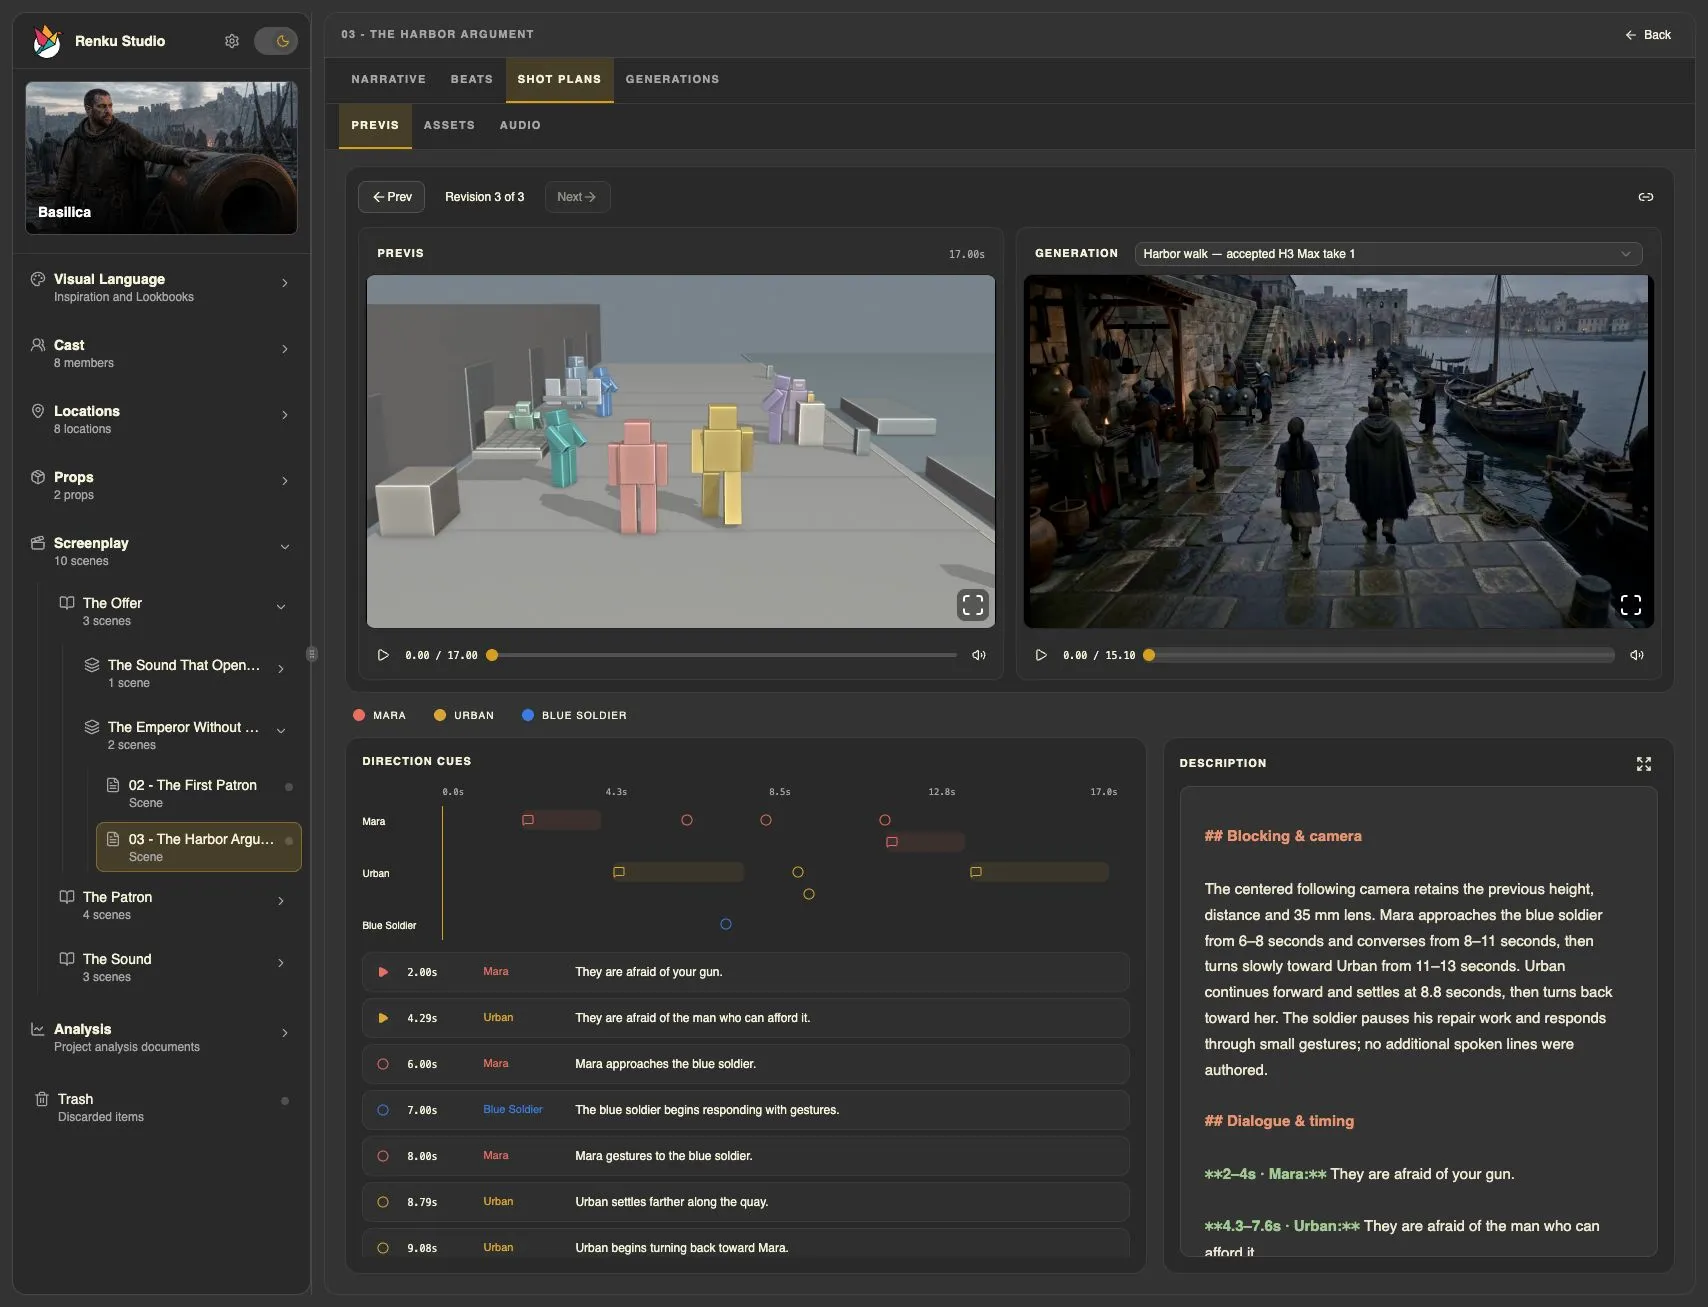Click the Back button

click(1648, 35)
